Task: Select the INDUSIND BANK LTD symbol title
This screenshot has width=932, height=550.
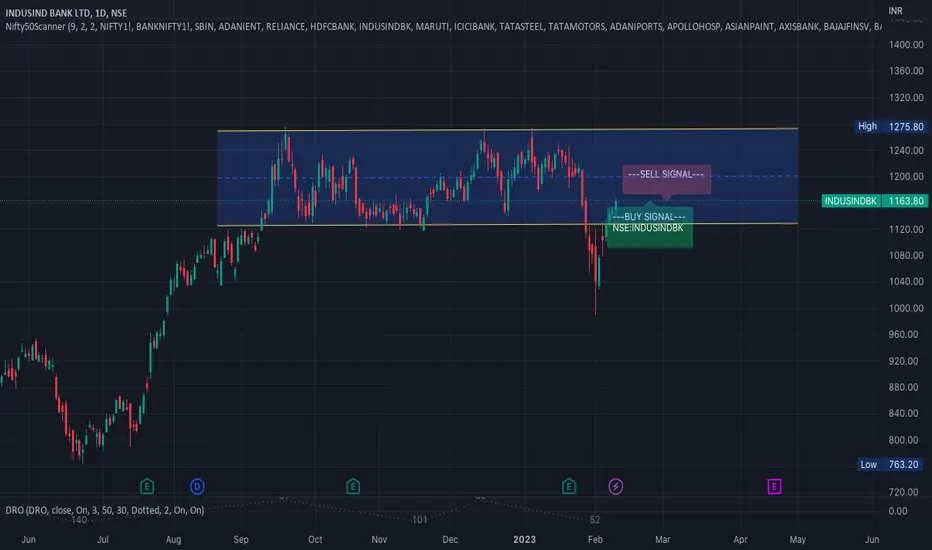Action: [x=66, y=12]
